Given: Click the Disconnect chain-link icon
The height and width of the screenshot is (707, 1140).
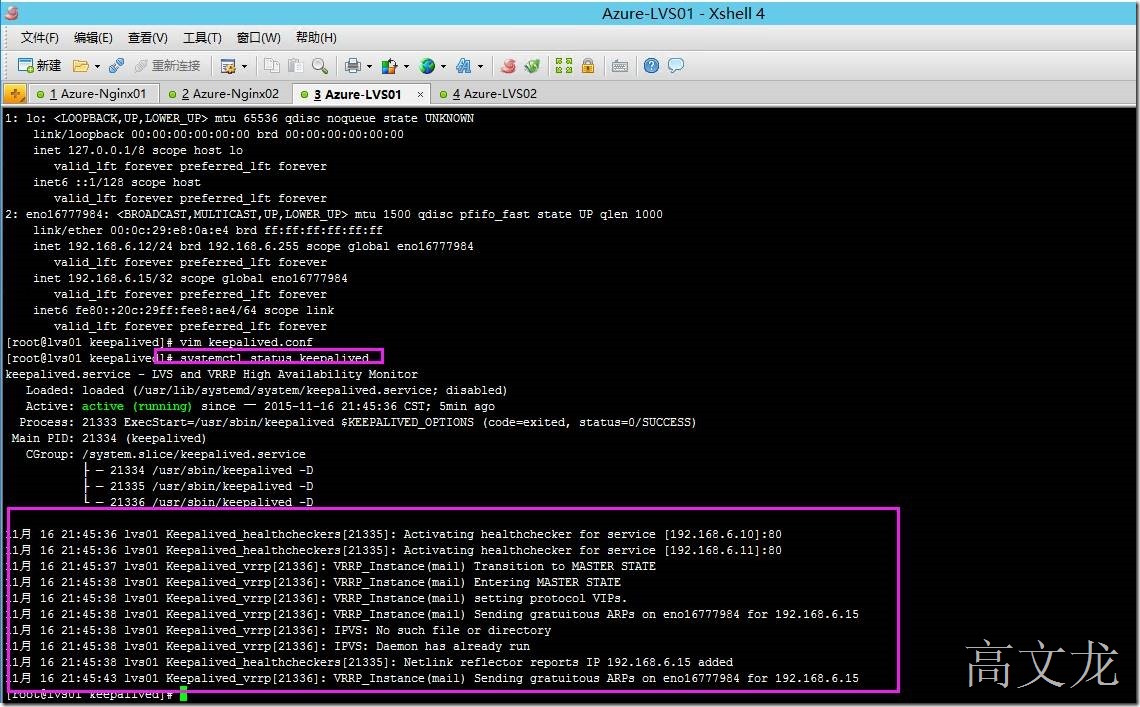Looking at the screenshot, I should (x=116, y=65).
